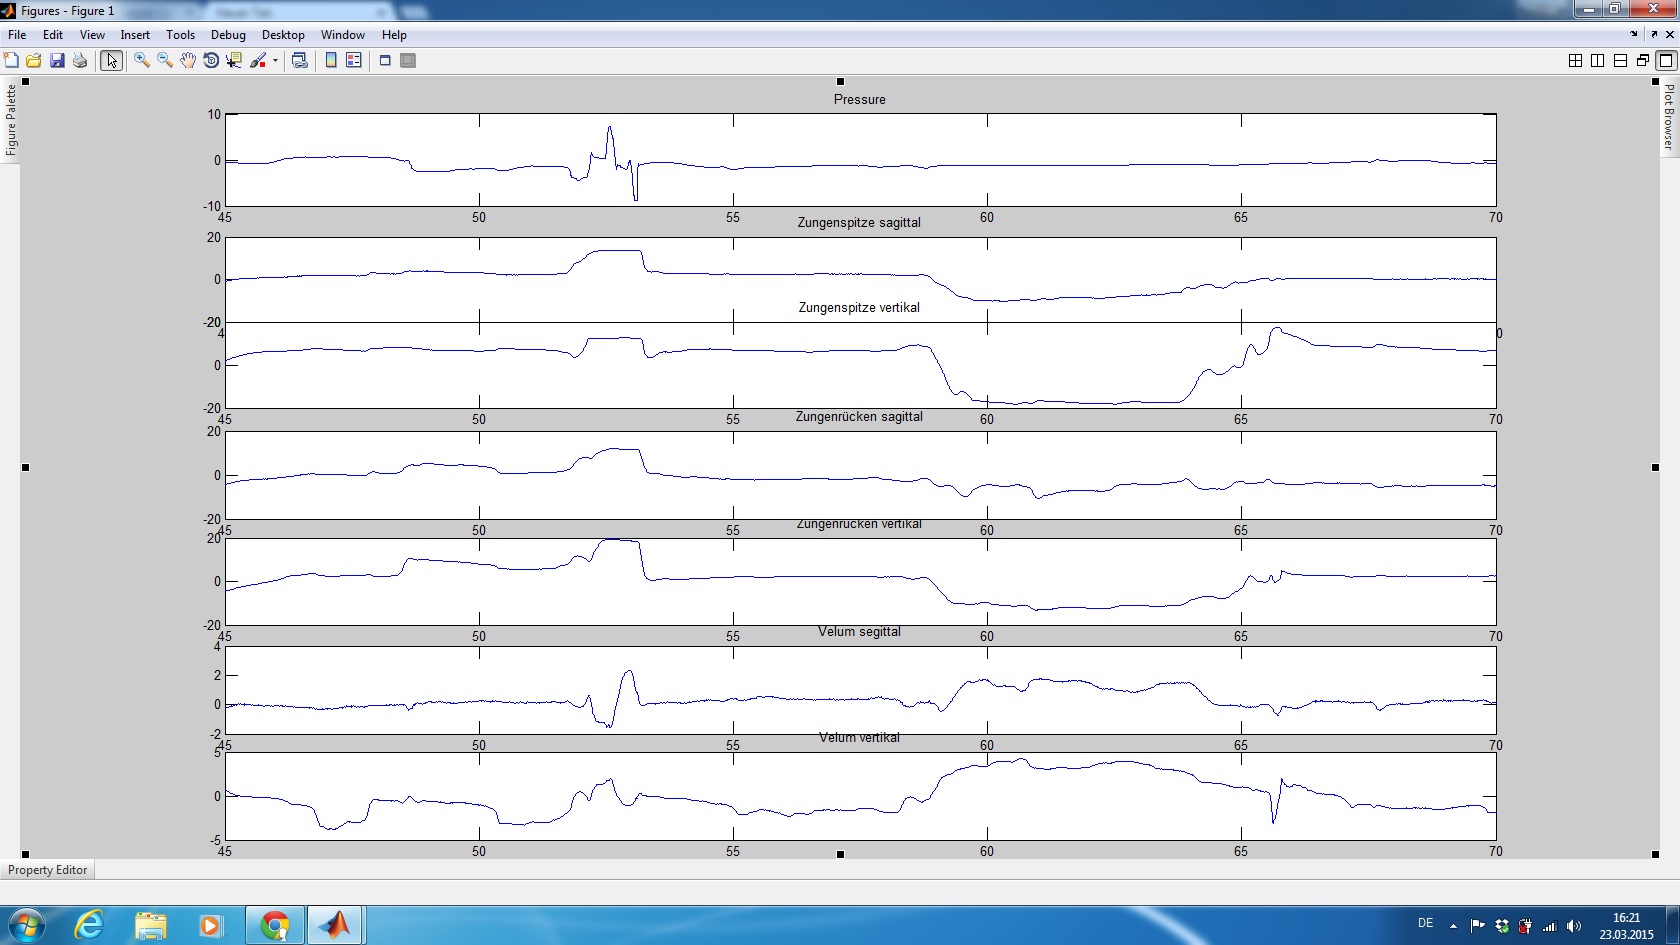Select the Zoom In tool
The height and width of the screenshot is (945, 1680).
coord(142,61)
